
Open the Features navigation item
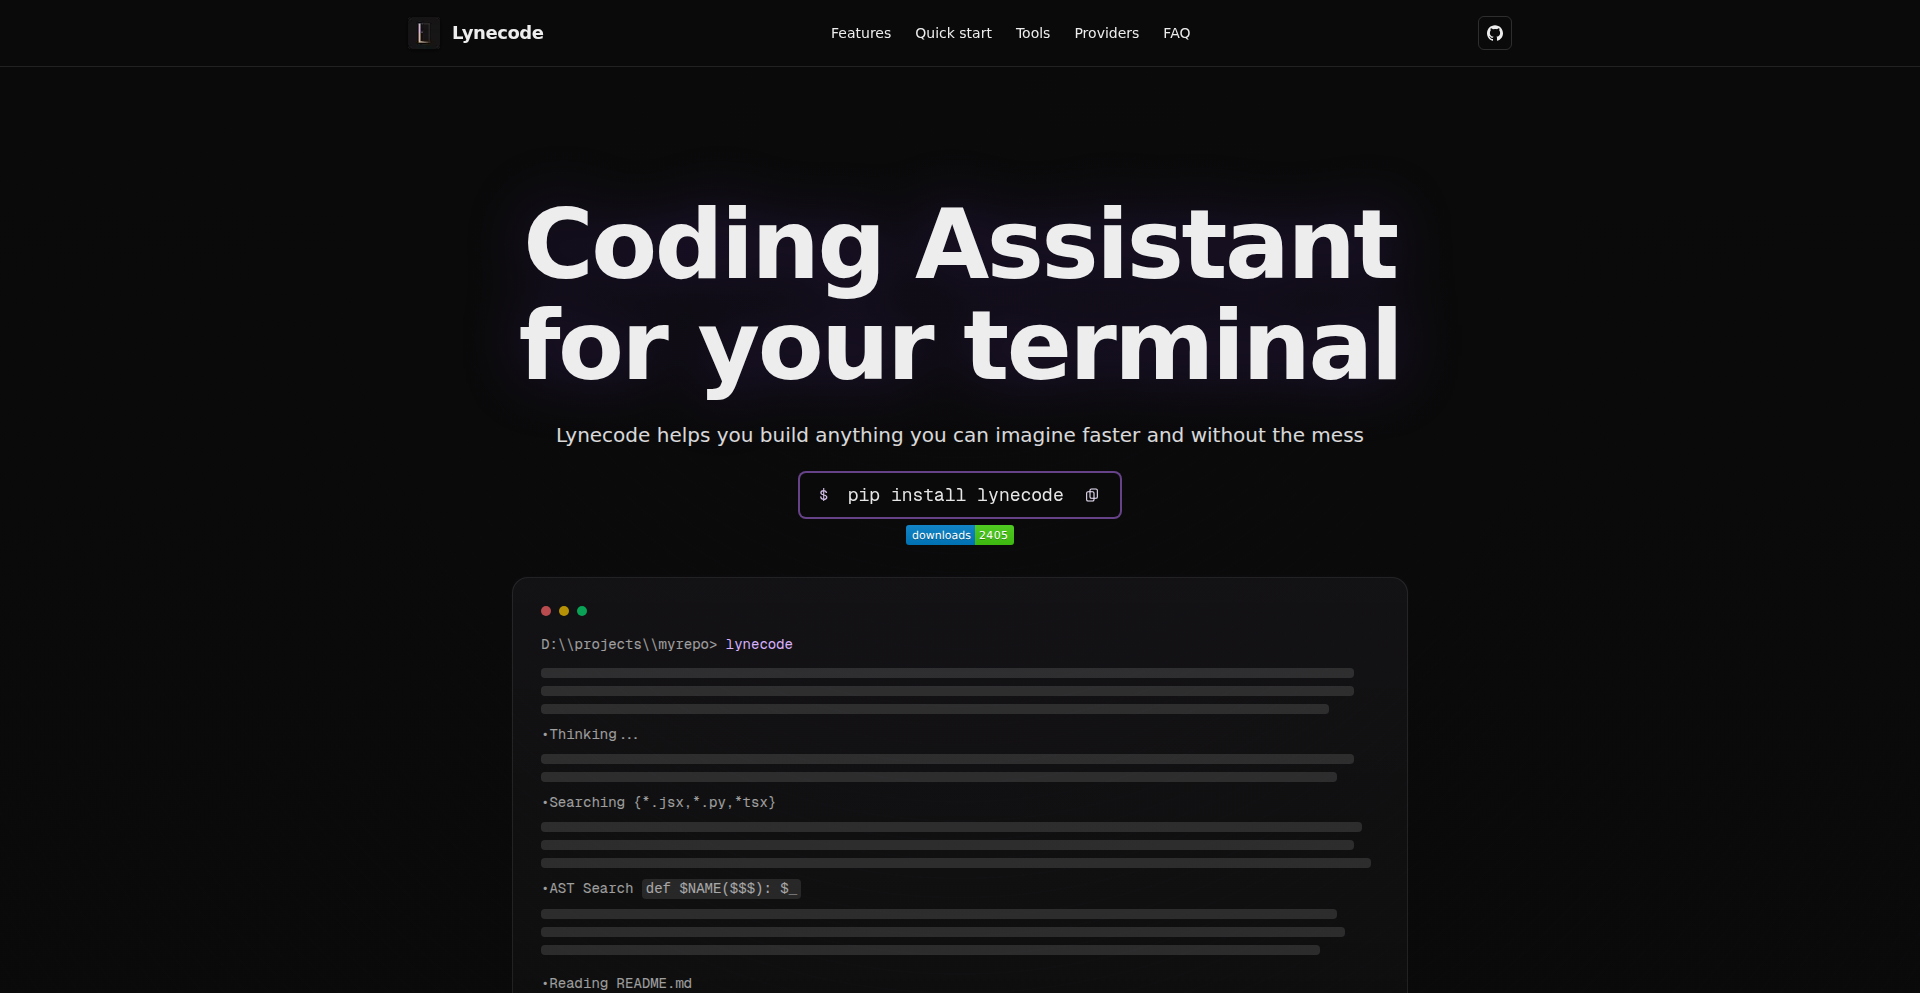pos(860,32)
